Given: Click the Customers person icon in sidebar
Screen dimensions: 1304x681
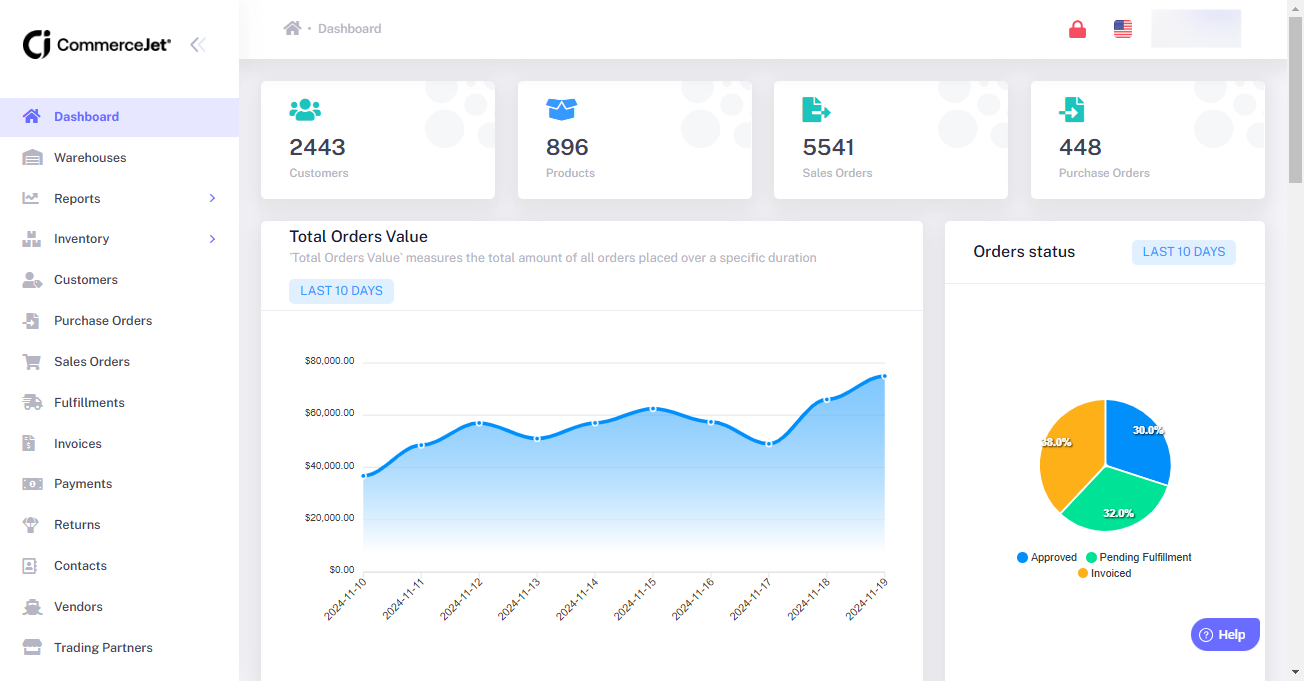Looking at the screenshot, I should coord(32,280).
